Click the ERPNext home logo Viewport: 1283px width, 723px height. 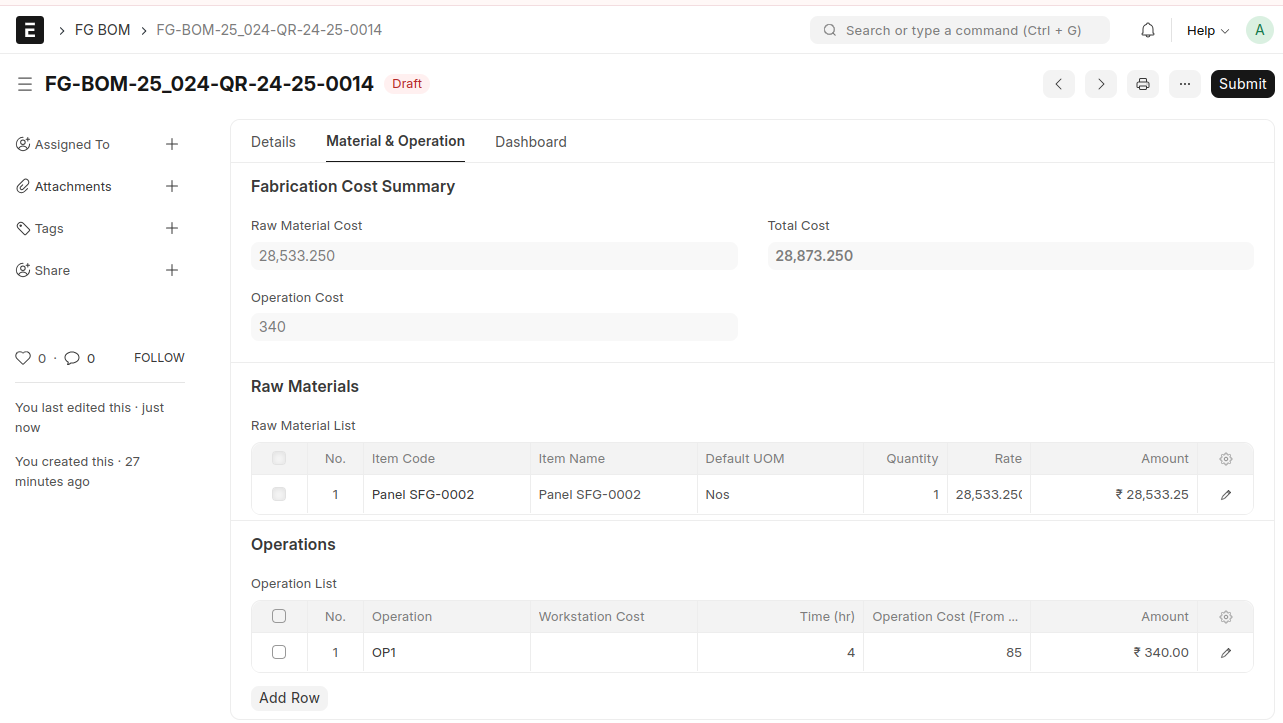pyautogui.click(x=30, y=31)
